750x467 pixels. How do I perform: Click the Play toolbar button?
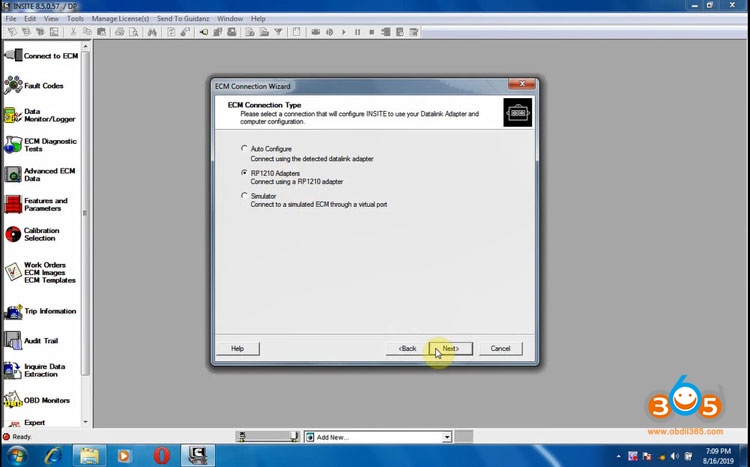[x=343, y=32]
